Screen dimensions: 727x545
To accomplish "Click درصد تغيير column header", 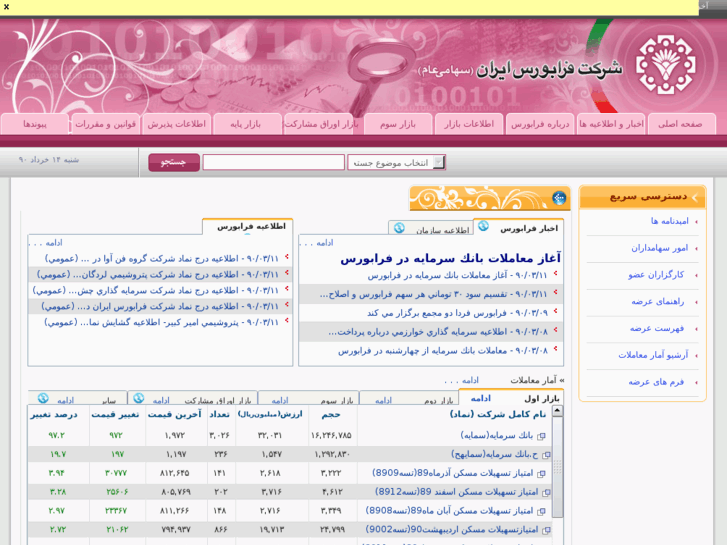I will 54,414.
